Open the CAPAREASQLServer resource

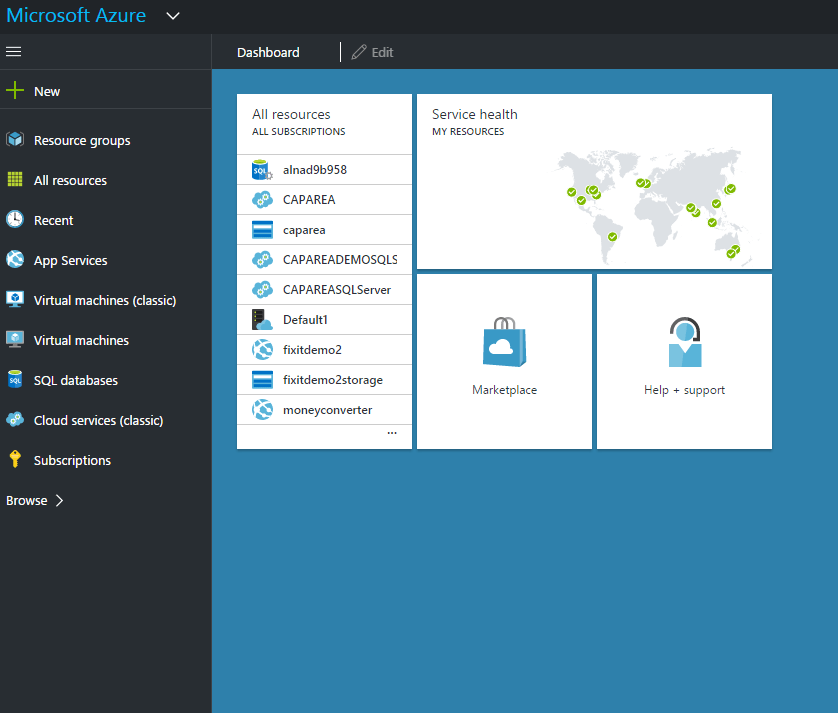pyautogui.click(x=324, y=290)
